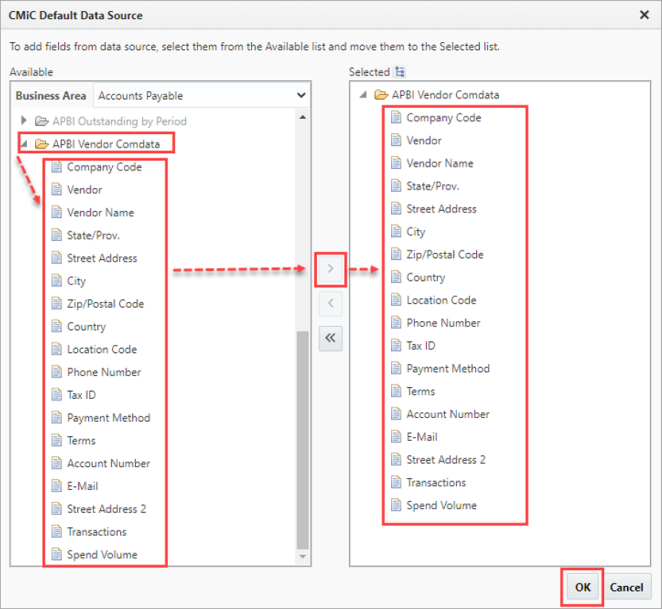662x609 pixels.
Task: Click the Available list scrollbar thumb
Action: [x=302, y=440]
